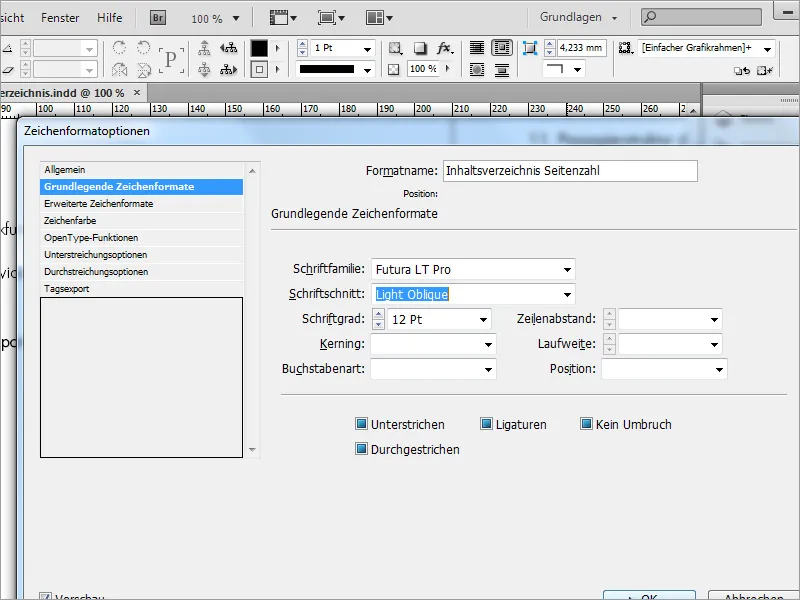This screenshot has height=600, width=800.
Task: Click the fill color black swatch
Action: (x=259, y=48)
